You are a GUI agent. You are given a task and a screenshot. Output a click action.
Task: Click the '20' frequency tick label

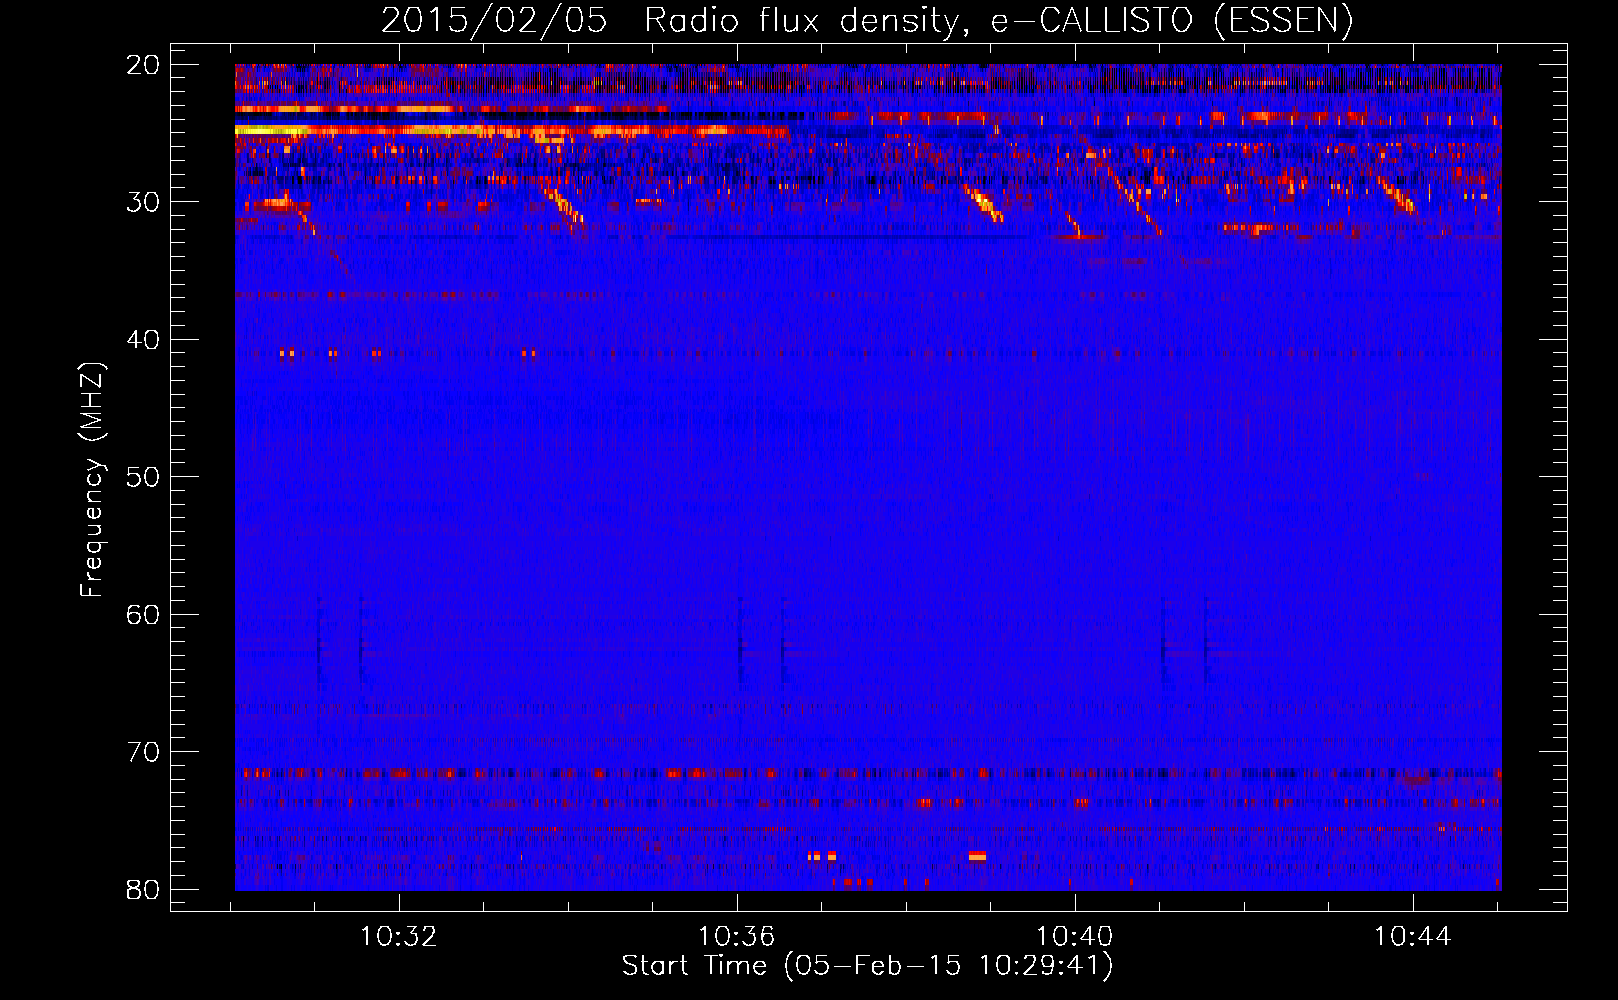pyautogui.click(x=144, y=65)
